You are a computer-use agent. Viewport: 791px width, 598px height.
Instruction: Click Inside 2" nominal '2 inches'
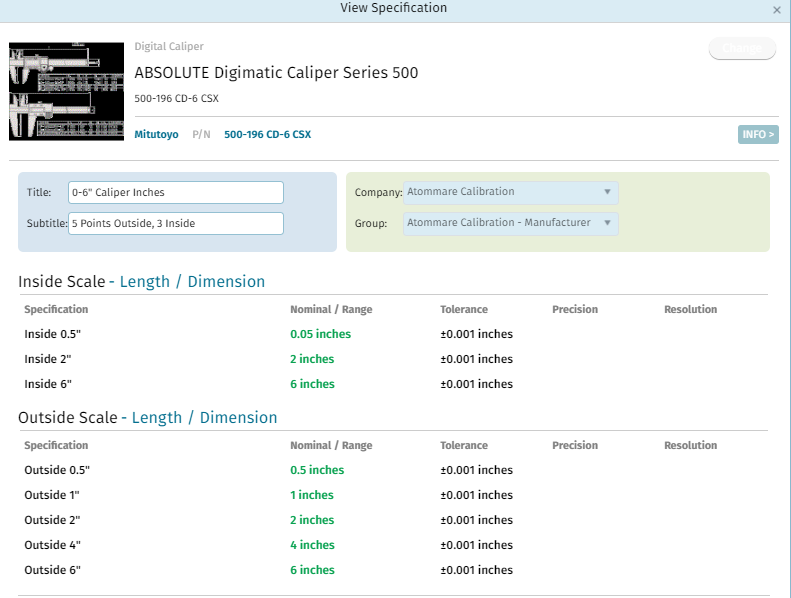pyautogui.click(x=312, y=359)
